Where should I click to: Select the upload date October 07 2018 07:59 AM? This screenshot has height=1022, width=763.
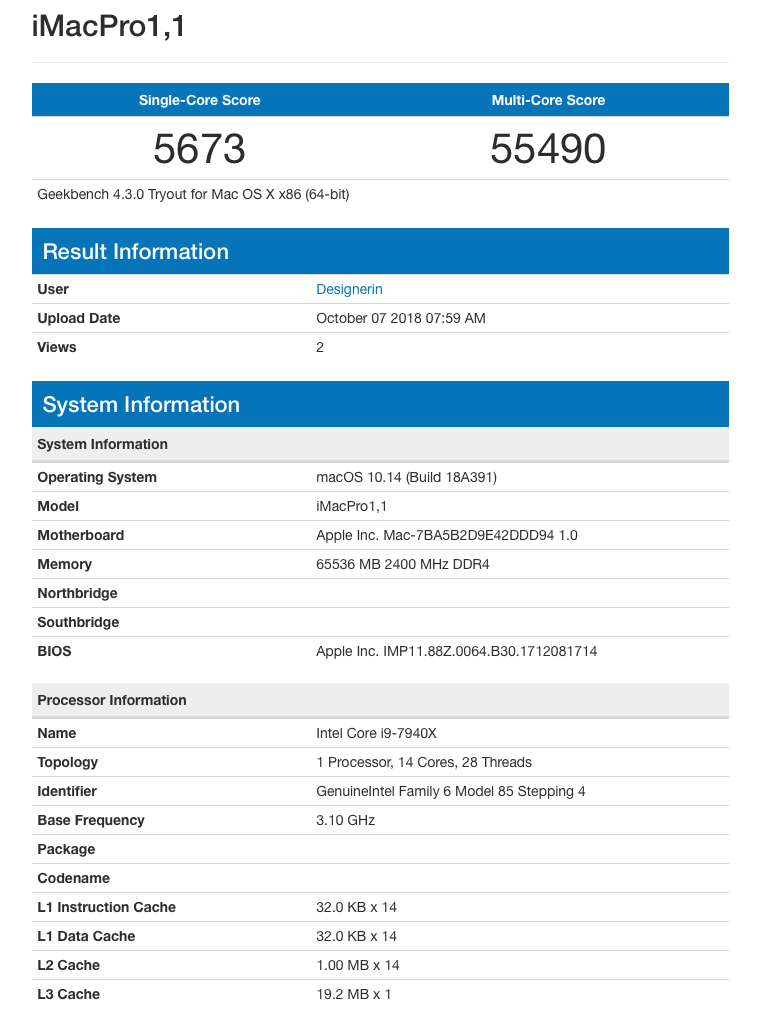401,319
